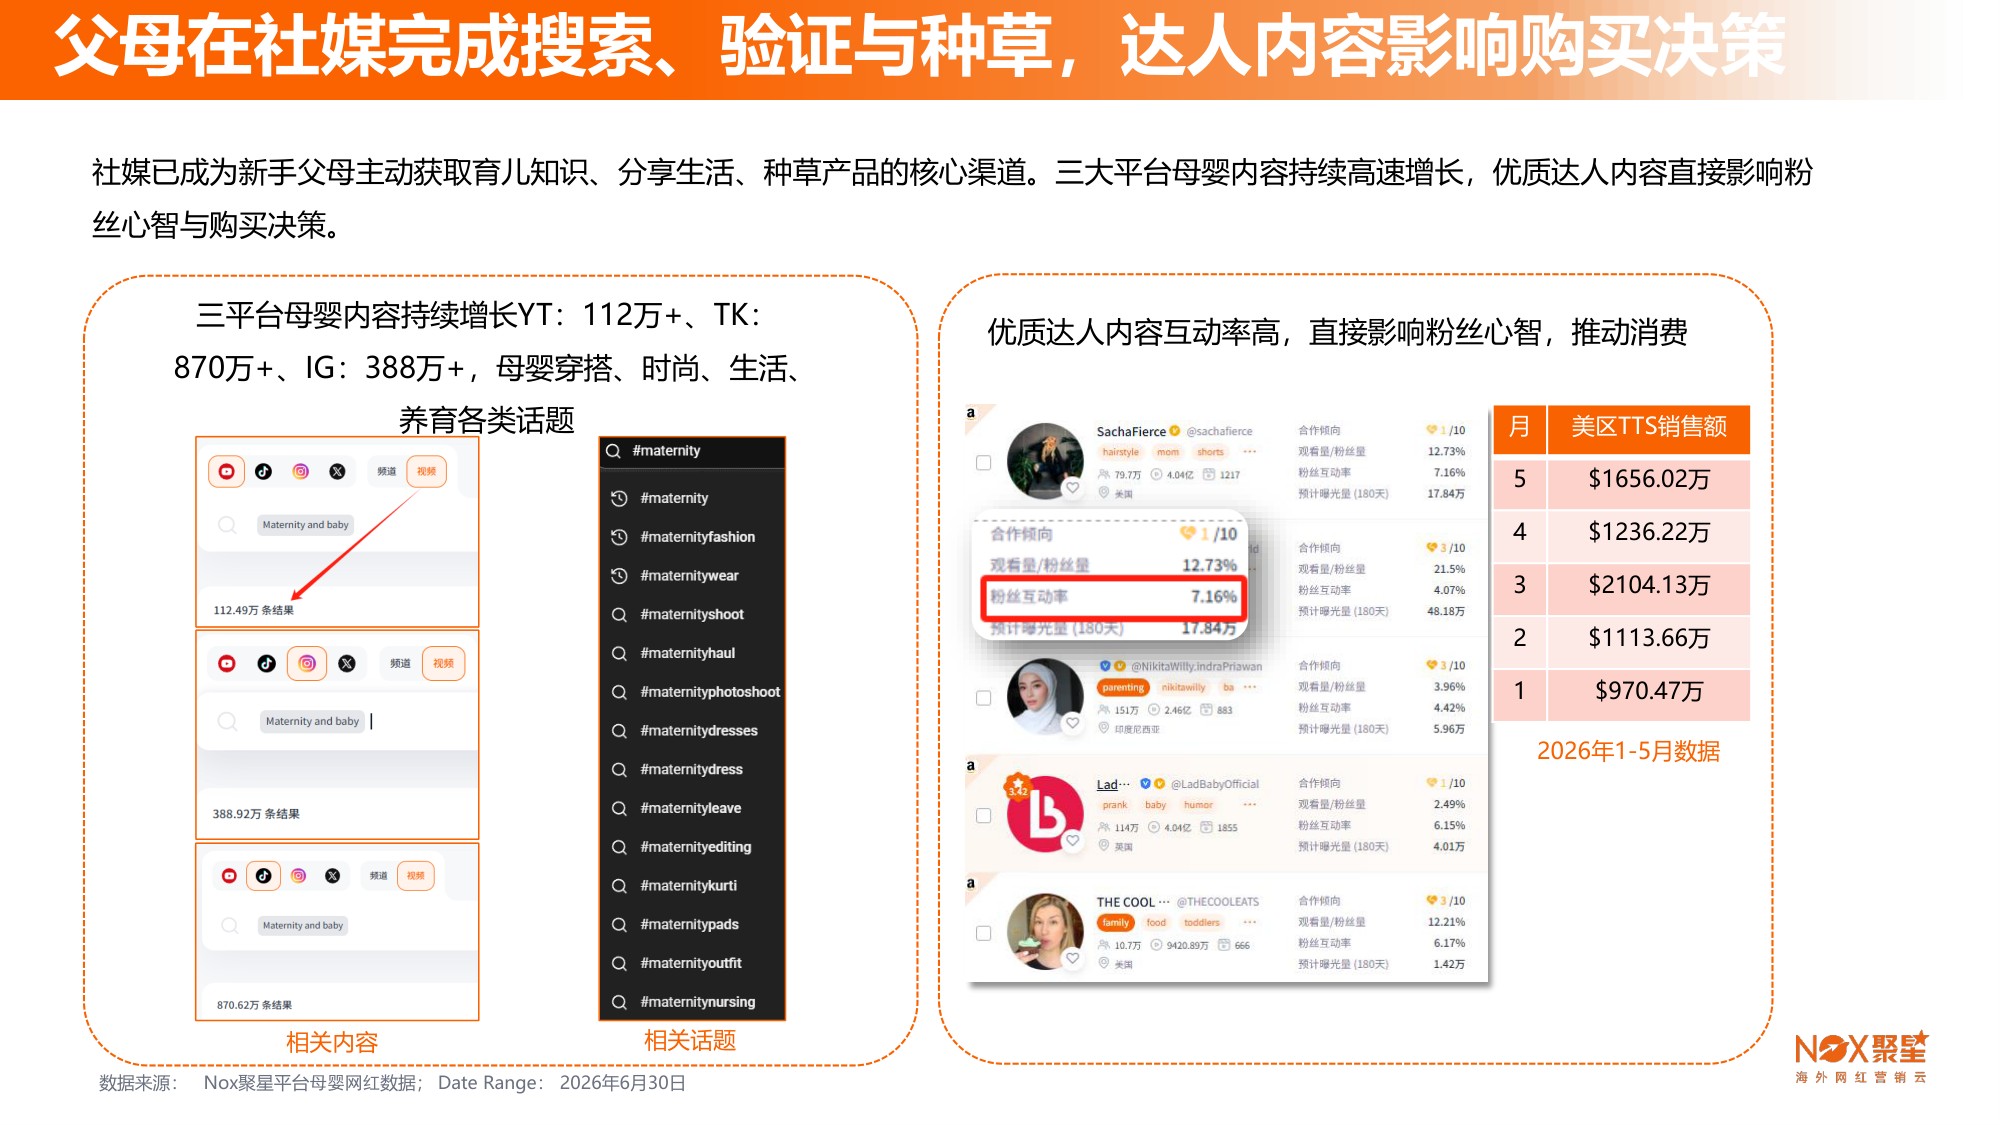This screenshot has height=1125, width=2000.
Task: Choose the #maternityhaul suggestion
Action: 688,653
